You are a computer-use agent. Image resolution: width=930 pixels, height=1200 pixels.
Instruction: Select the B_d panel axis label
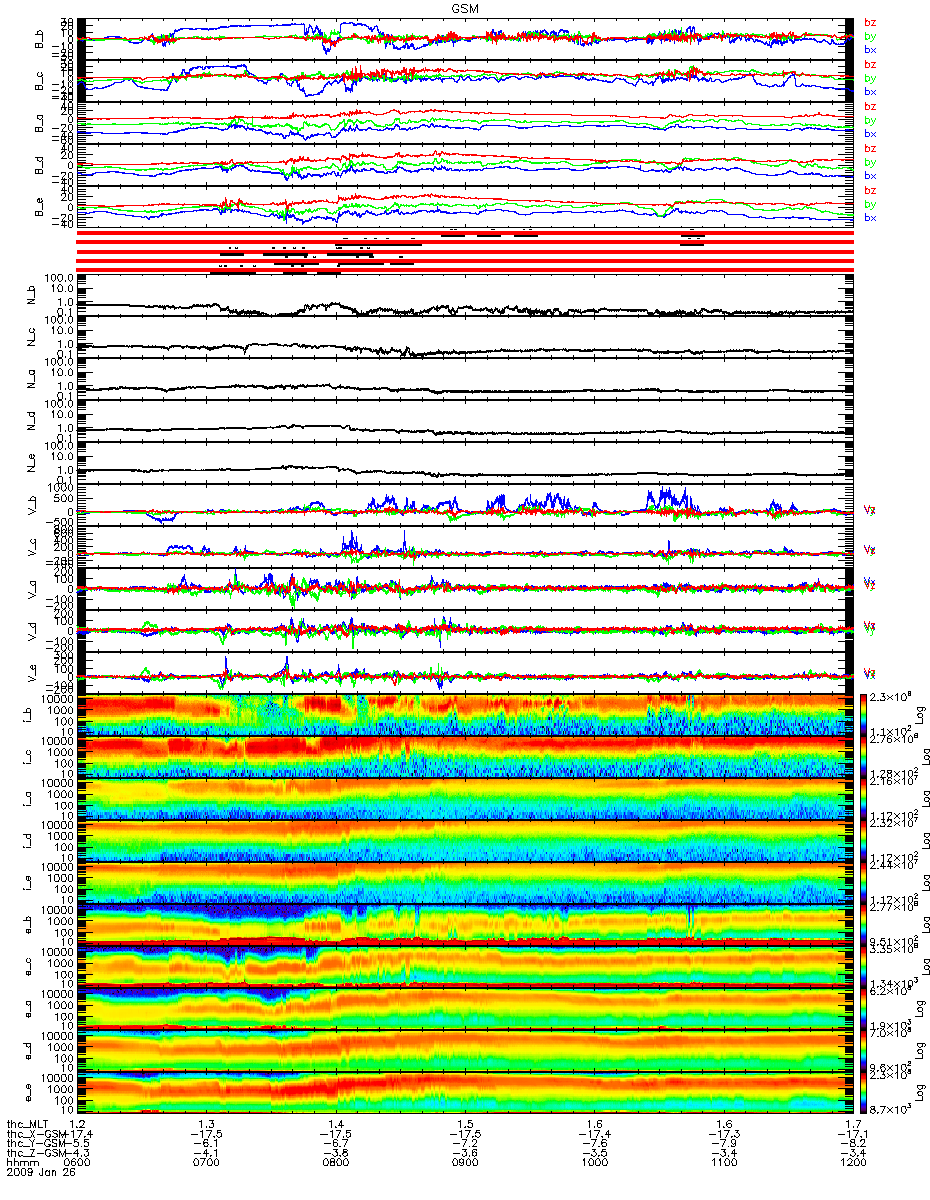38,165
